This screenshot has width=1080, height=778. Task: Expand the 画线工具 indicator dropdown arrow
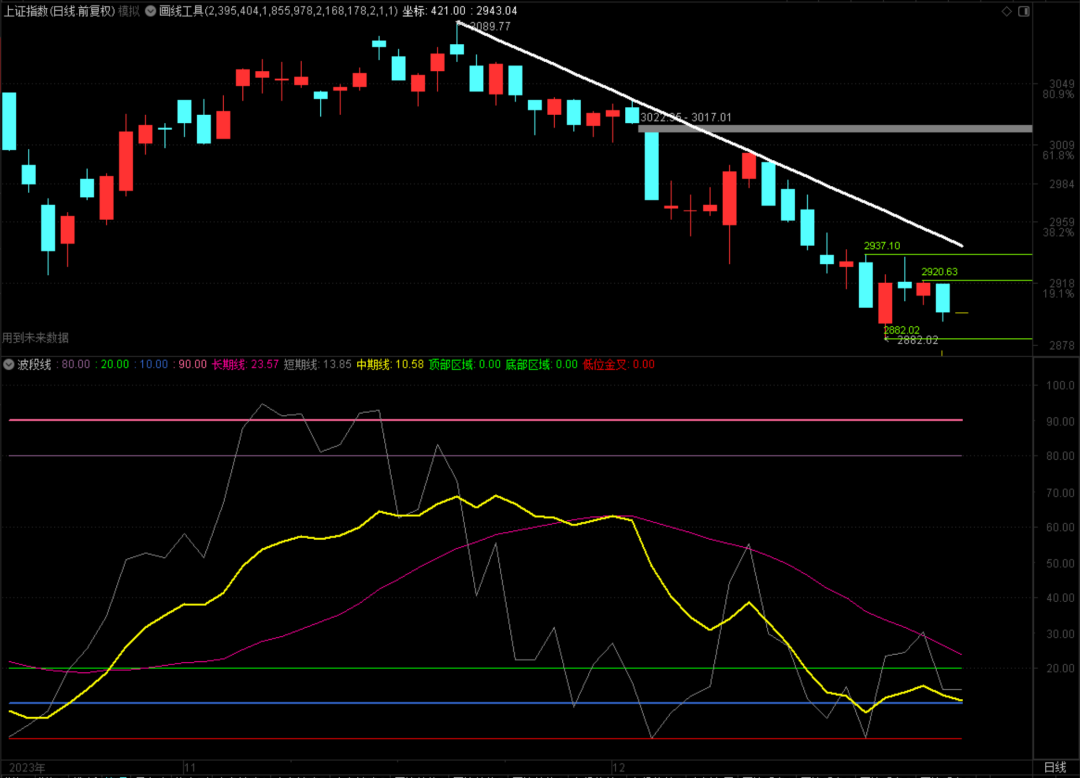(150, 11)
